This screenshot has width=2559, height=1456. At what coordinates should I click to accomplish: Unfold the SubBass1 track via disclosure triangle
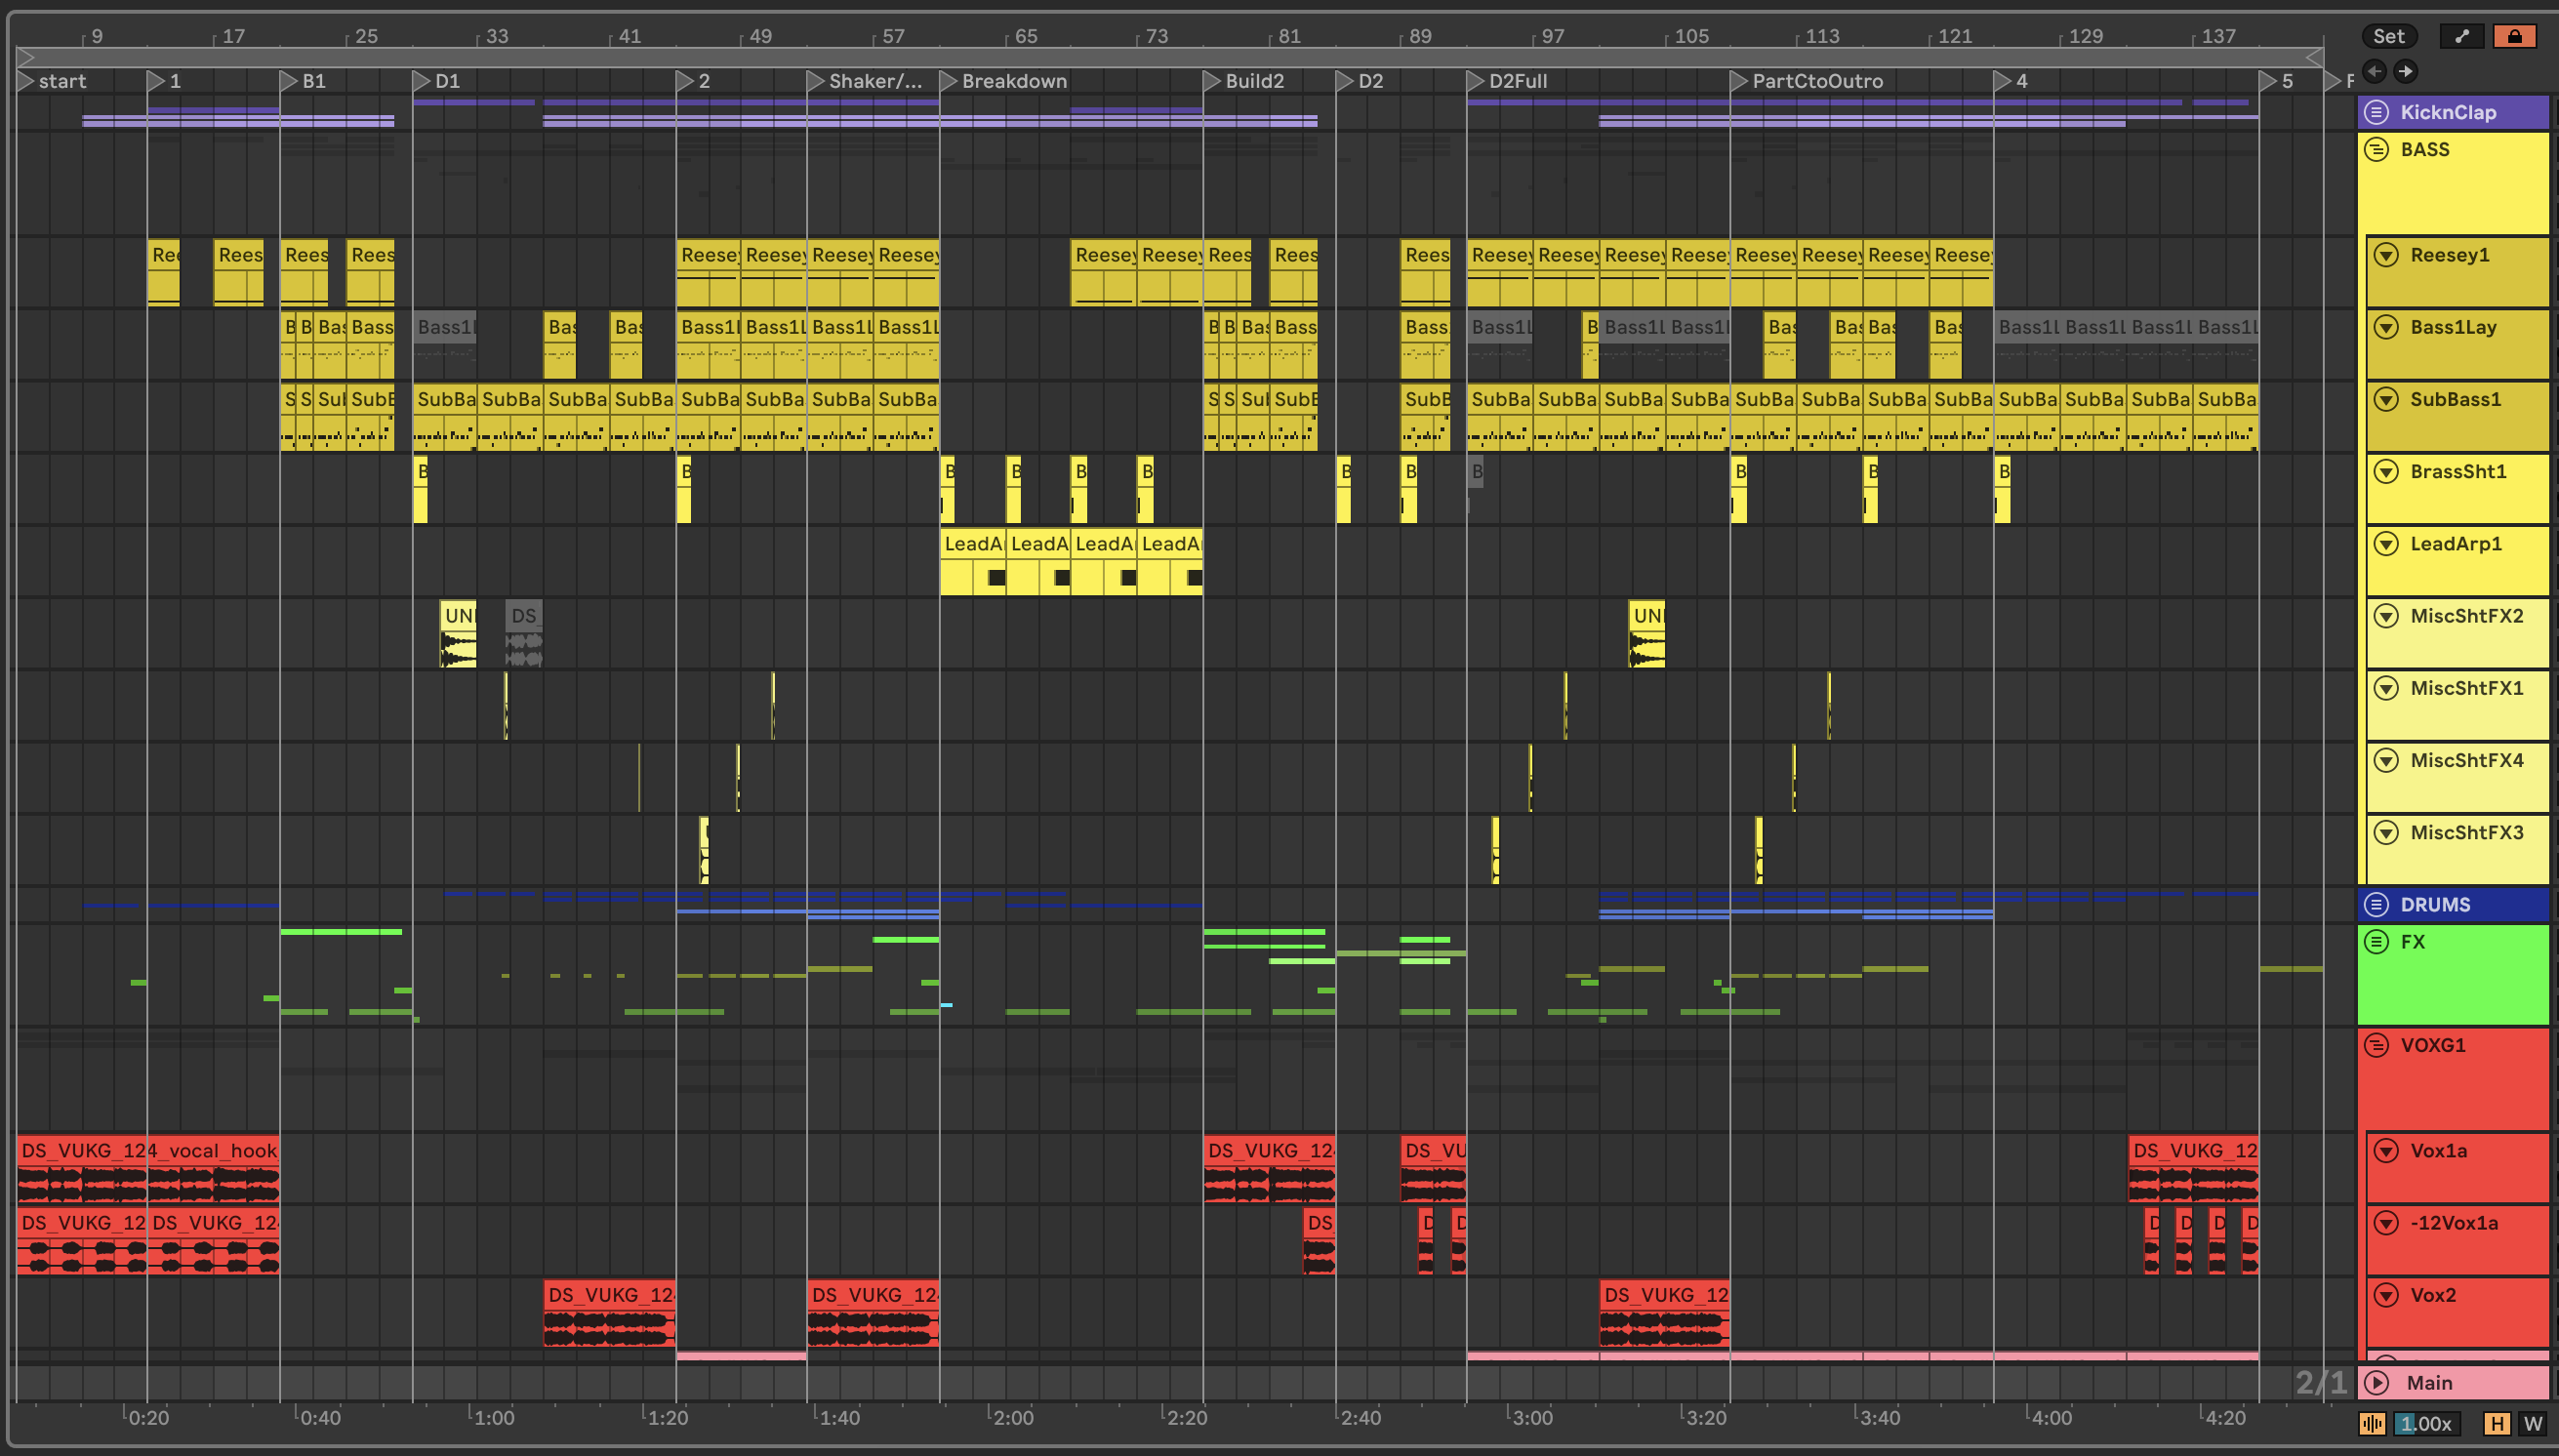click(x=2387, y=399)
